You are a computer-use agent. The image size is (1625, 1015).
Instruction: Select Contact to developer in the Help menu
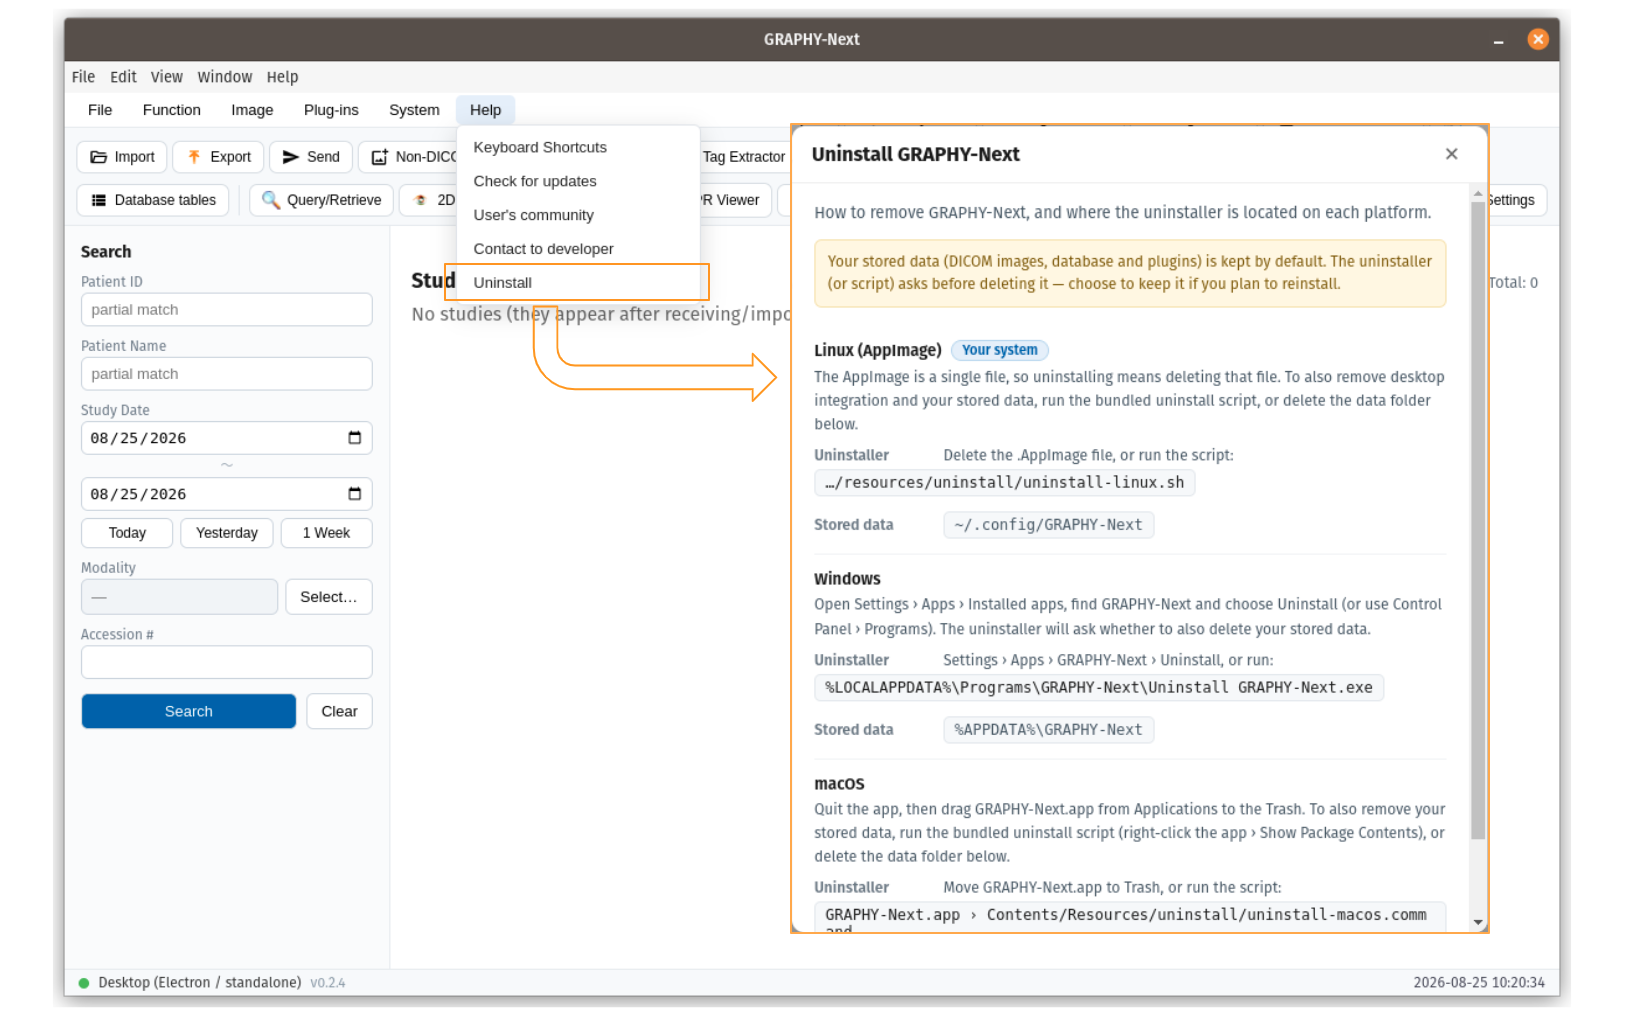pos(578,249)
